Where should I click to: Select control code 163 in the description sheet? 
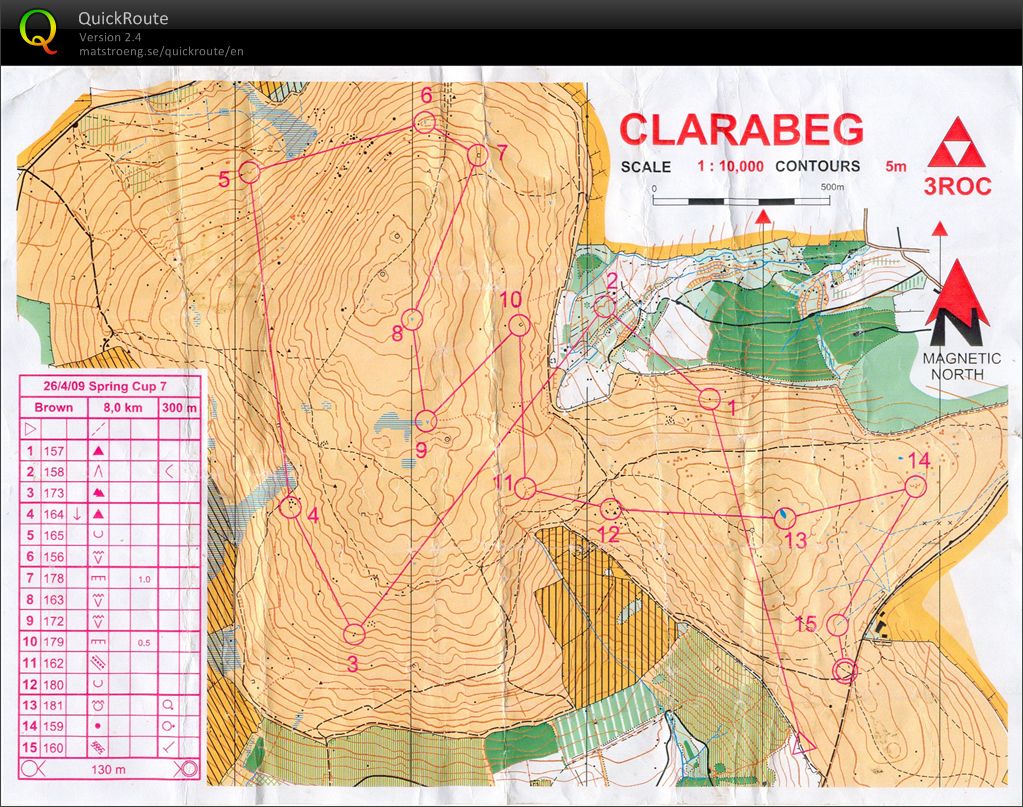click(x=53, y=600)
